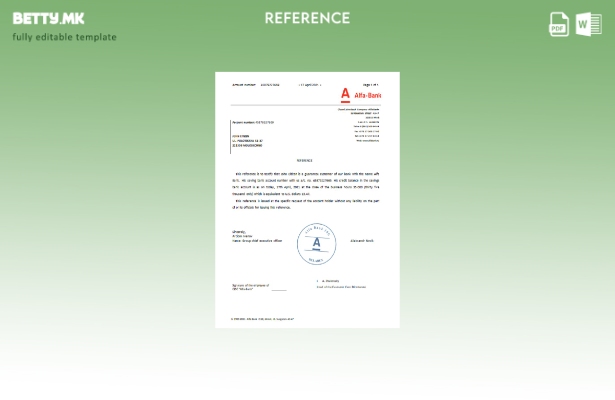Click the page number in document header
Screen dimensions: 615x400
[x=369, y=85]
